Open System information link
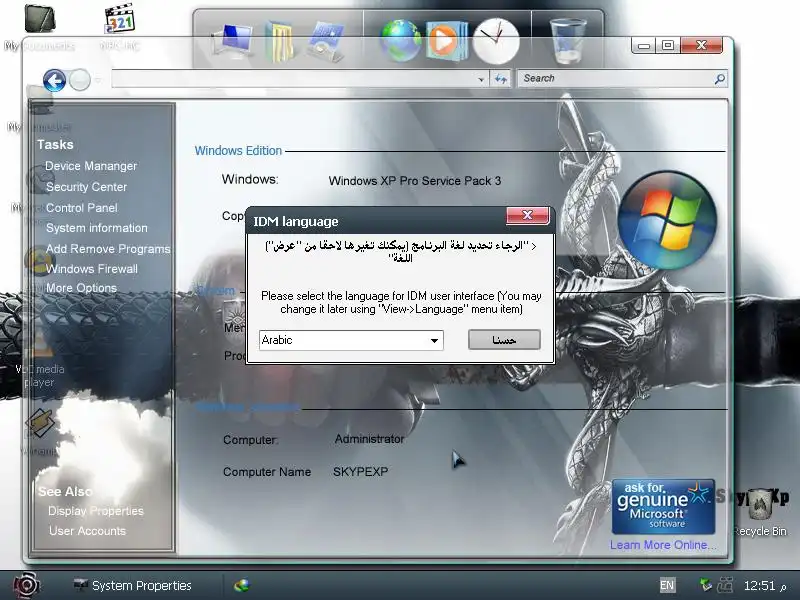Screen dimensions: 800x600 pos(96,228)
